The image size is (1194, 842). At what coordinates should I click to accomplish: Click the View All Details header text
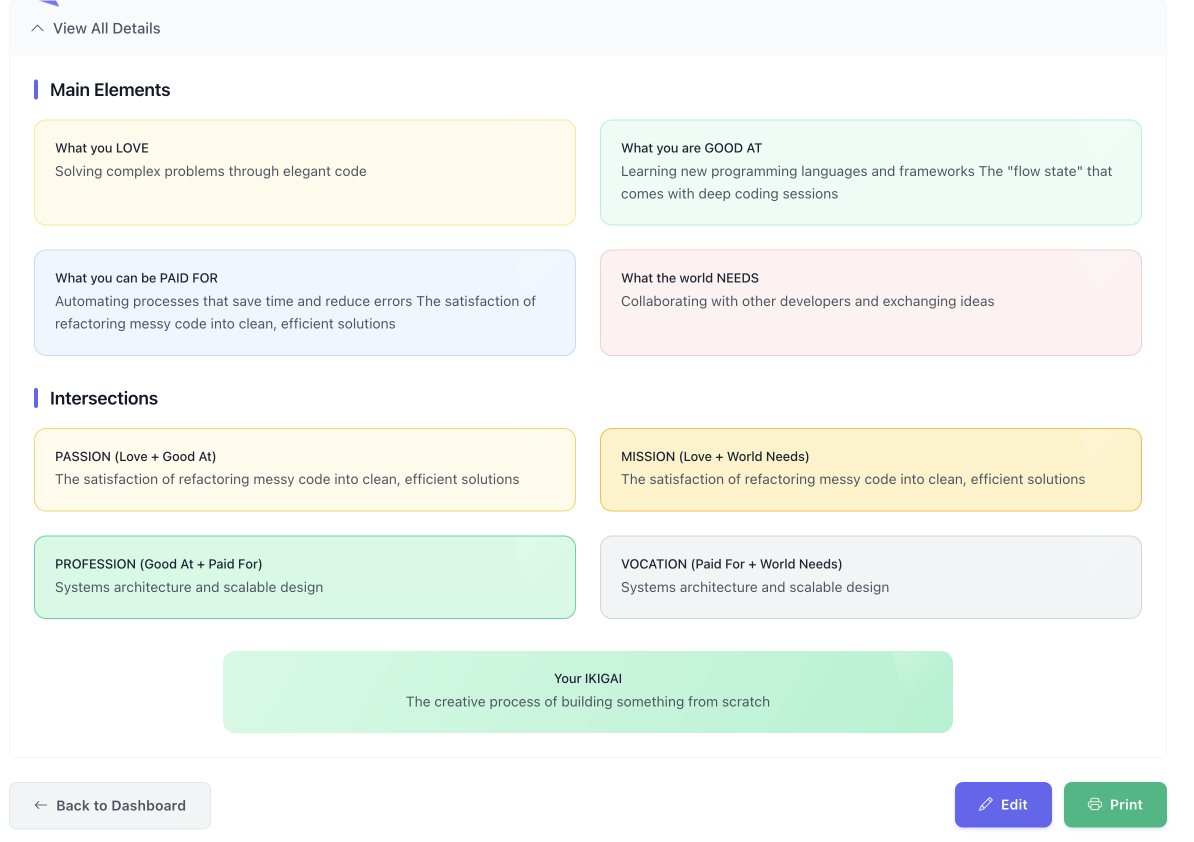coord(106,28)
